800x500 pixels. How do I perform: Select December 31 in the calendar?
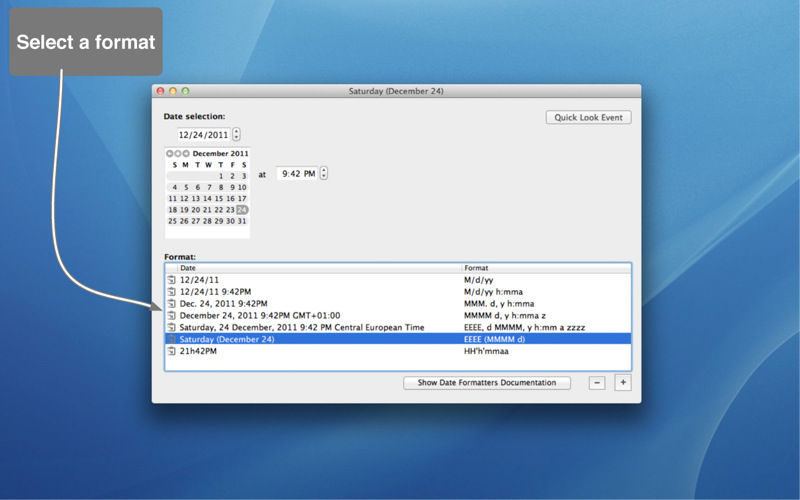(x=242, y=221)
